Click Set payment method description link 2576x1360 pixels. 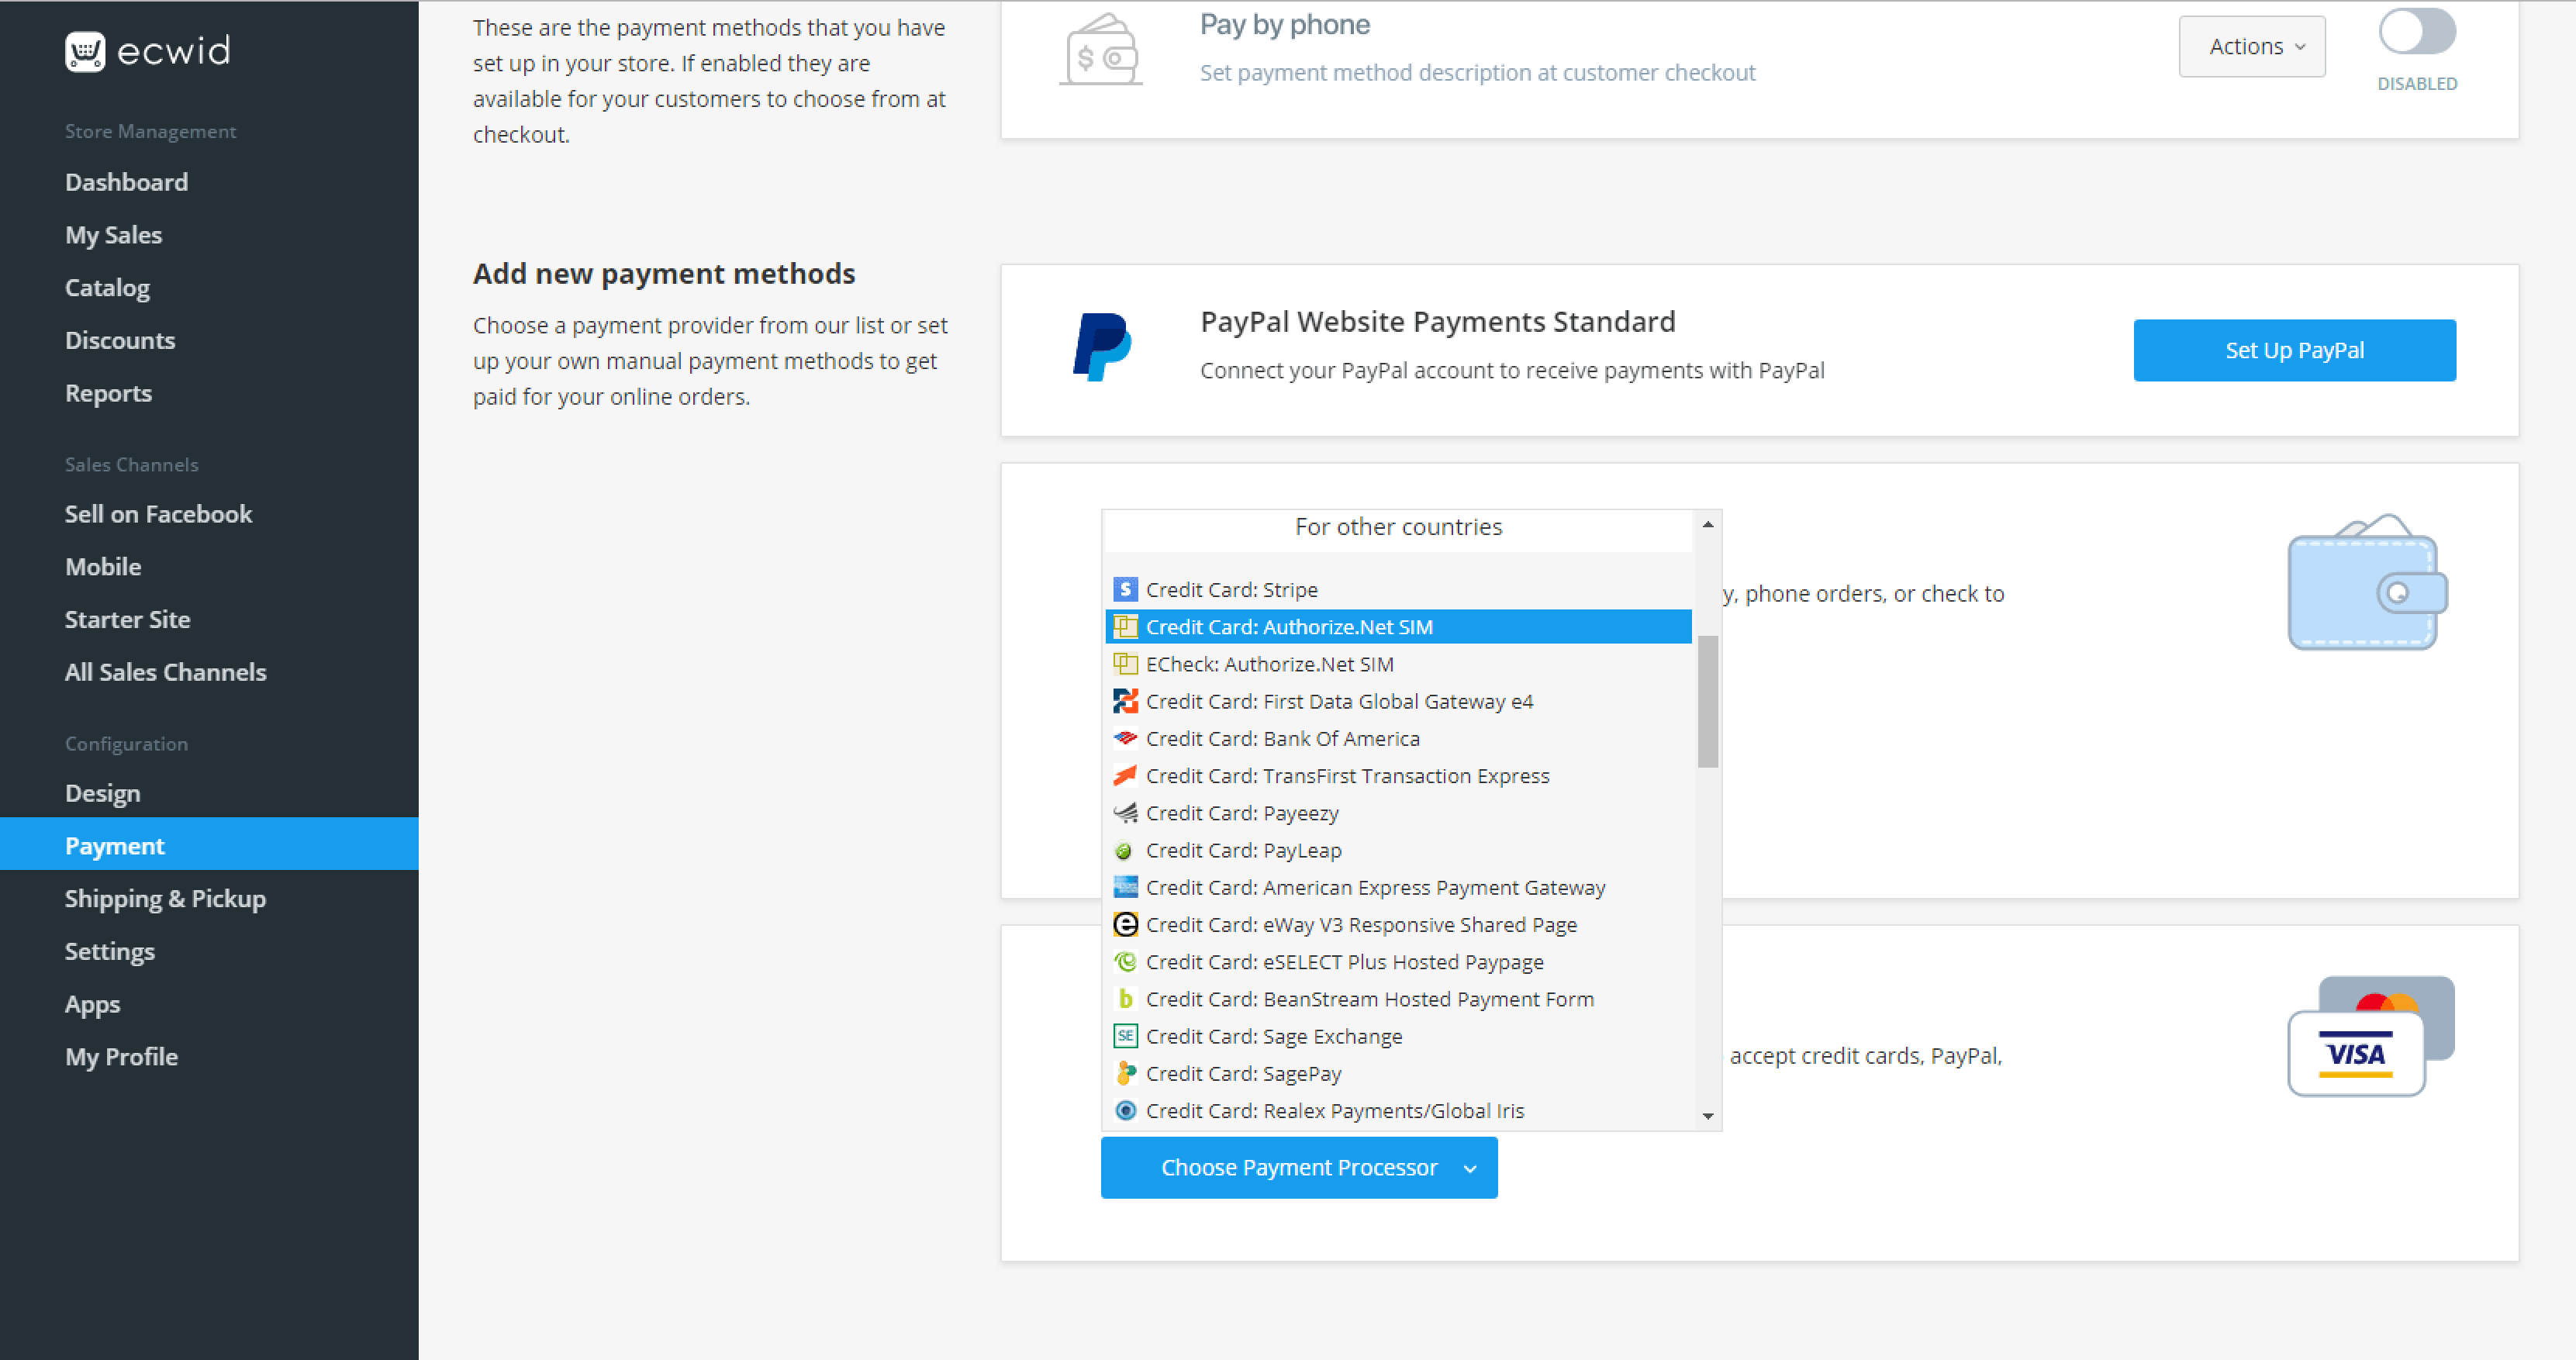[1477, 73]
